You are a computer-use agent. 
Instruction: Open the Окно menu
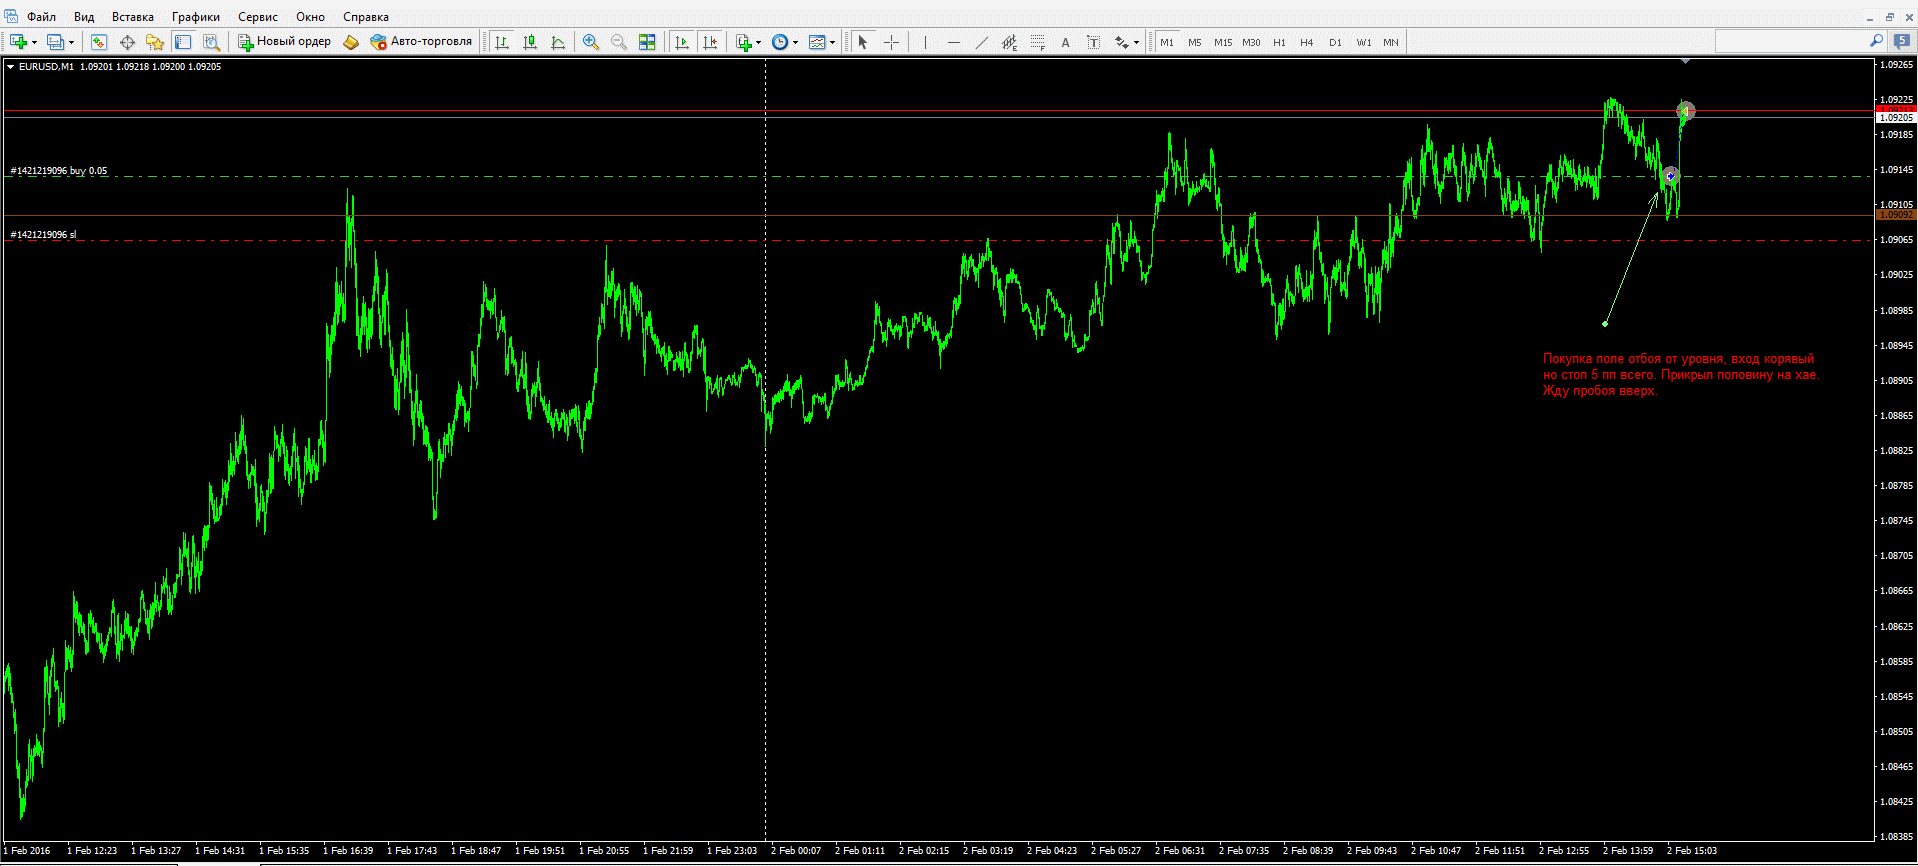coord(311,17)
